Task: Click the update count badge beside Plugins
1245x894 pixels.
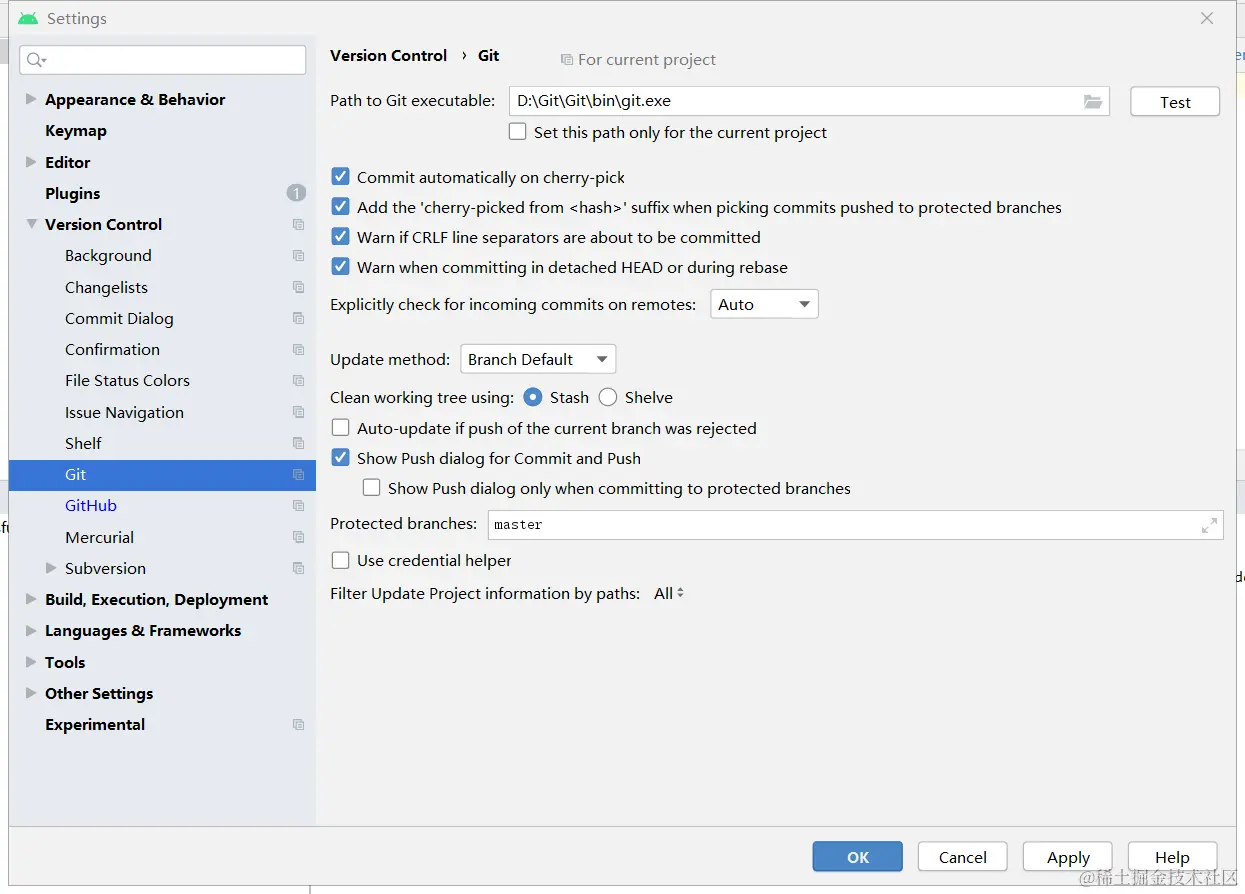Action: (296, 193)
